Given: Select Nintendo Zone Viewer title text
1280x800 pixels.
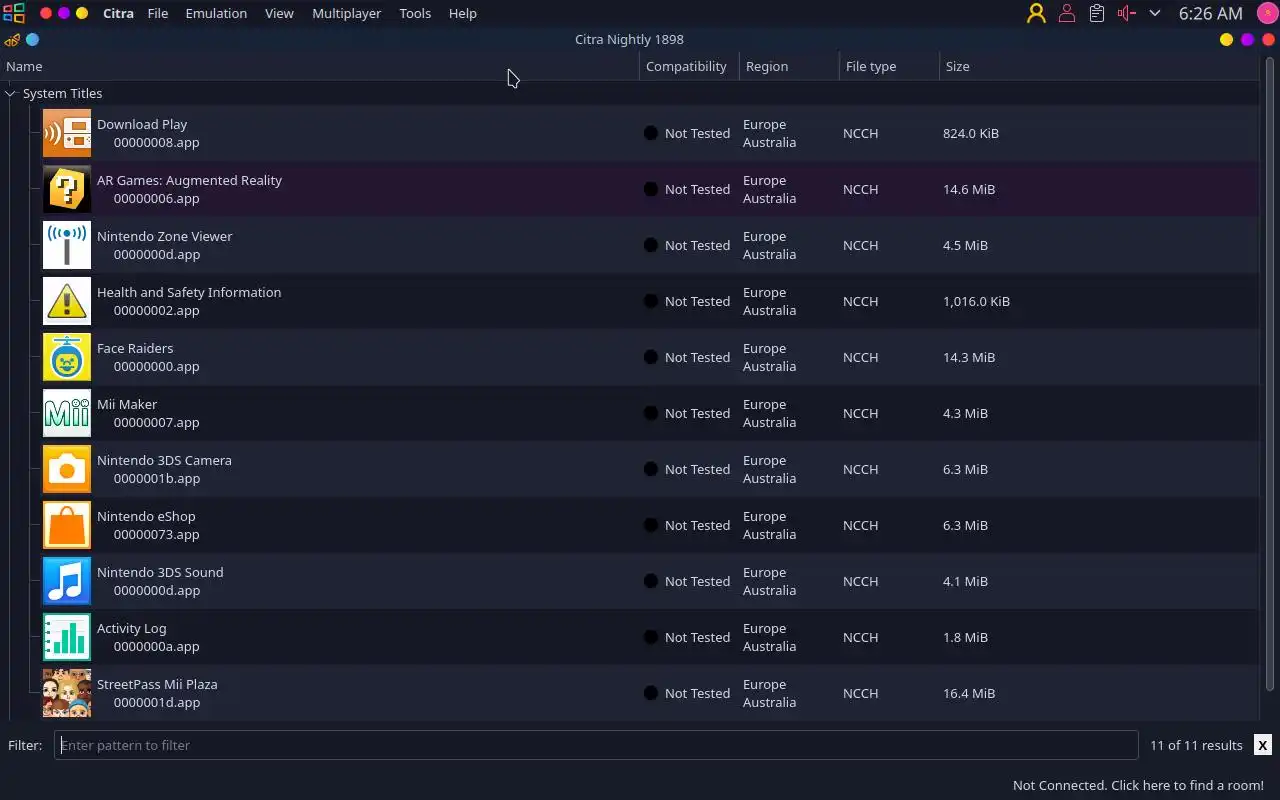Looking at the screenshot, I should [164, 236].
